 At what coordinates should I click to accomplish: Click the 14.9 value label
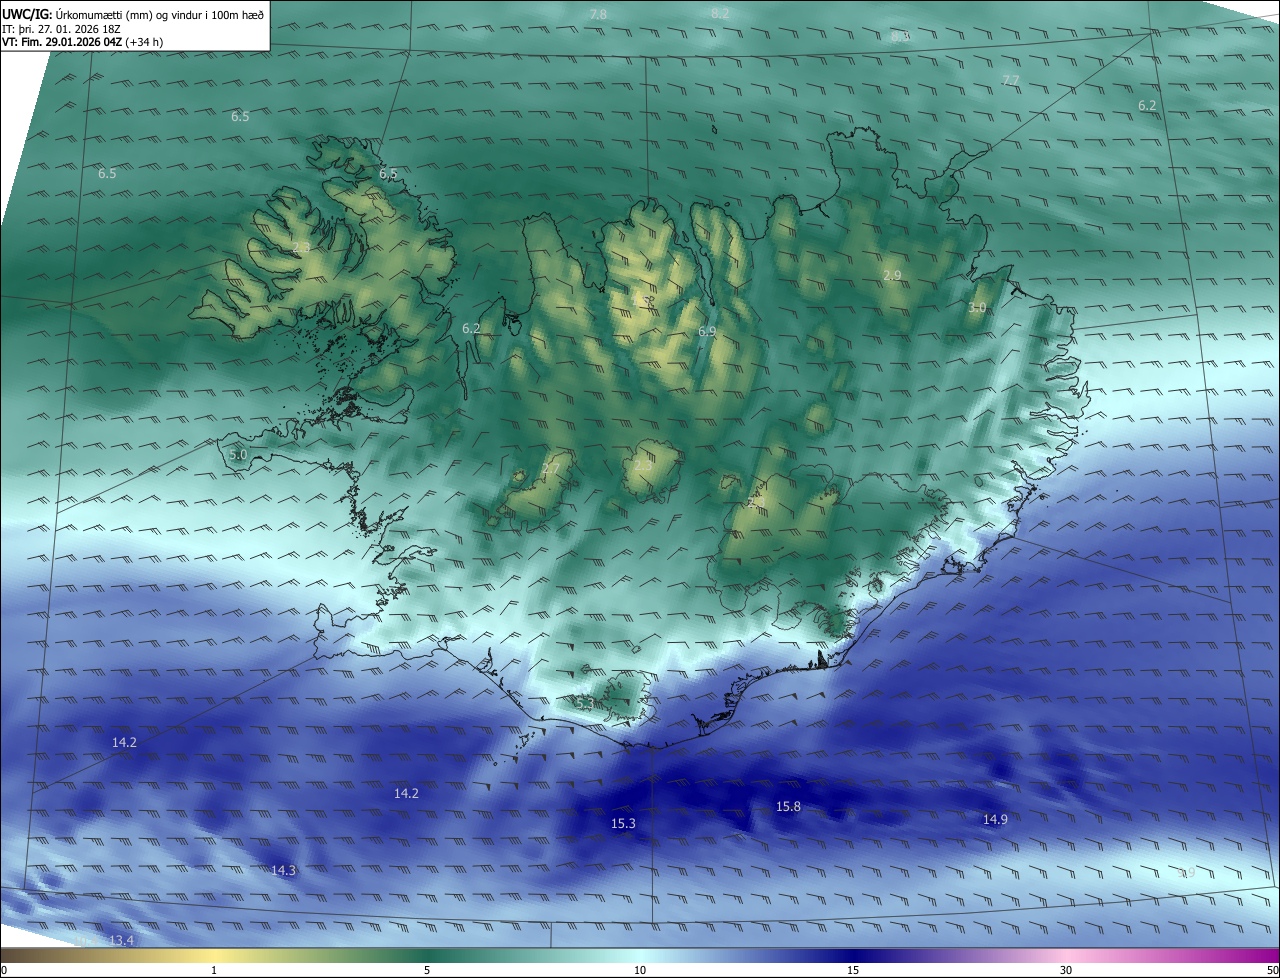(x=995, y=819)
